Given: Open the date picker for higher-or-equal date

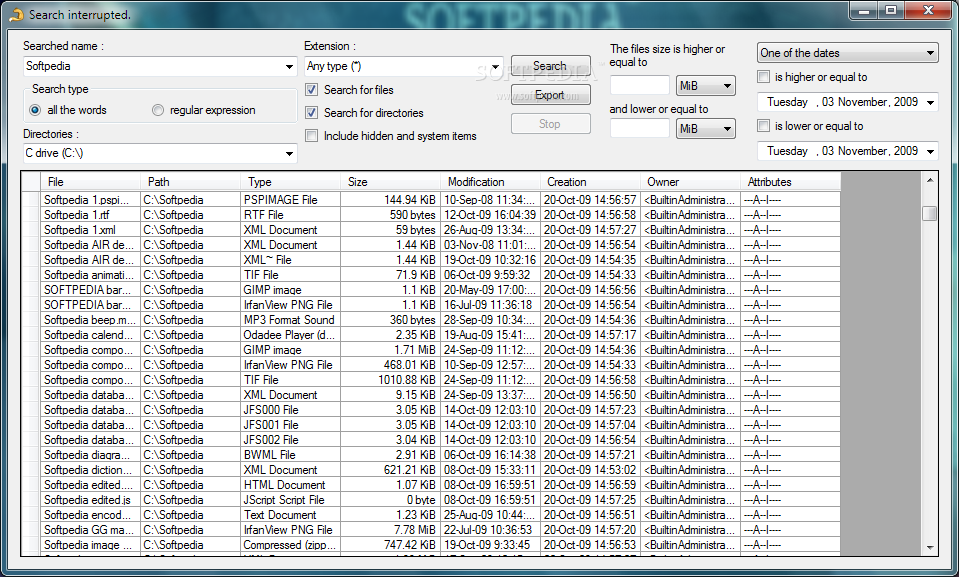Looking at the screenshot, I should point(930,102).
